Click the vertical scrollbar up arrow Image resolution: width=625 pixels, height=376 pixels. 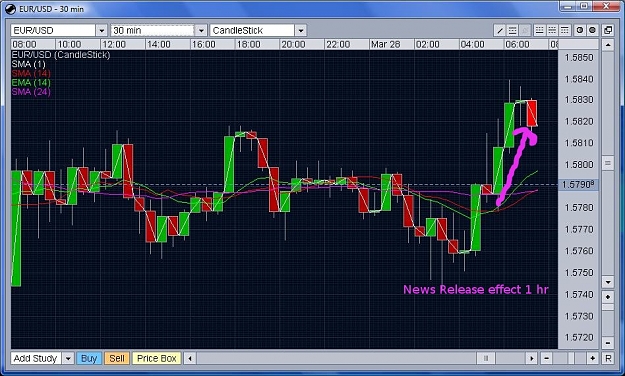pyautogui.click(x=608, y=45)
